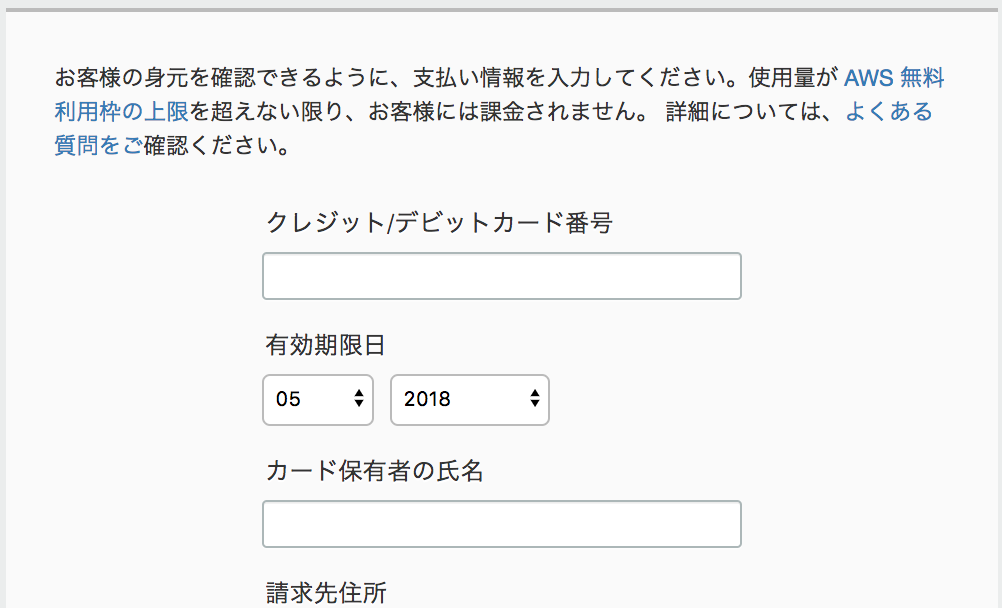Click the カード保有者の氏名 label
Image resolution: width=1002 pixels, height=608 pixels.
coord(374,471)
